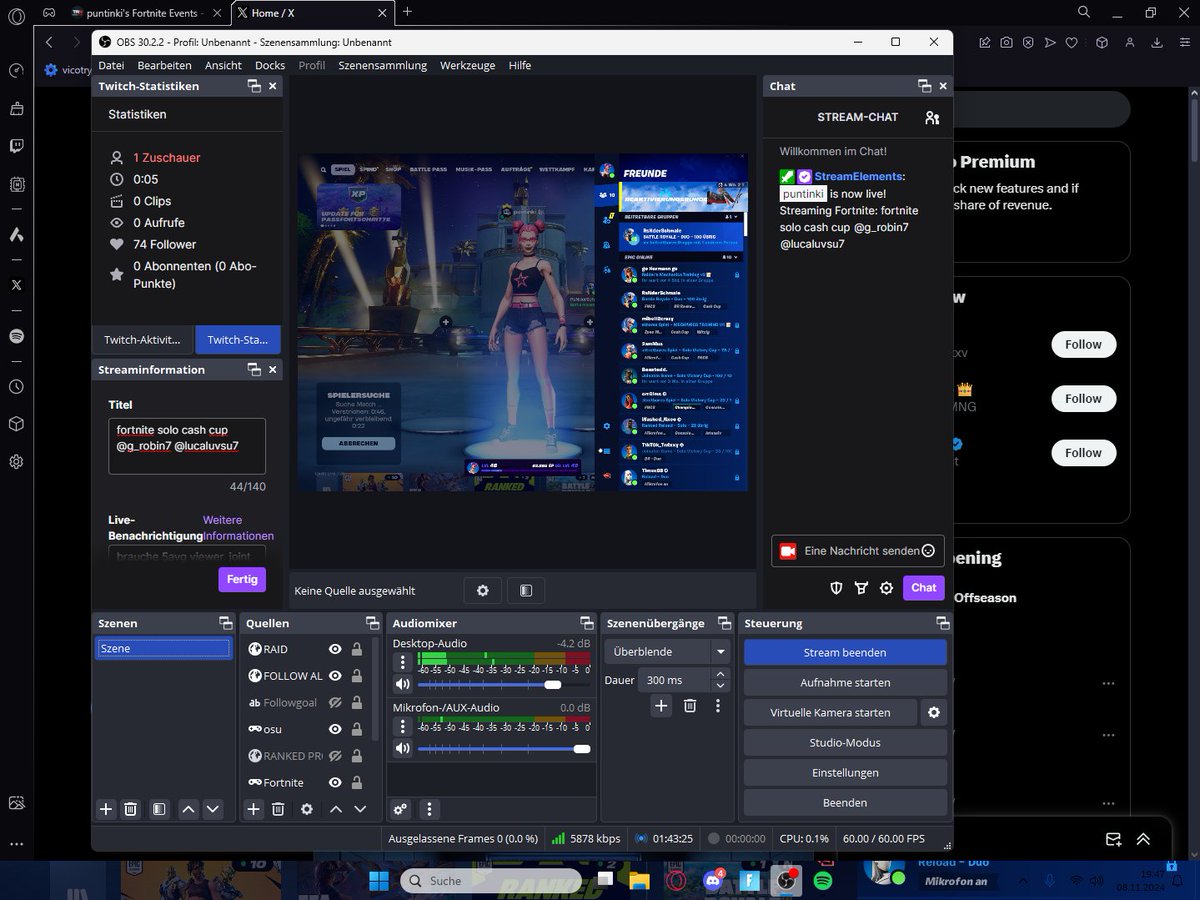Open the Überblende transition dropdown

(721, 651)
